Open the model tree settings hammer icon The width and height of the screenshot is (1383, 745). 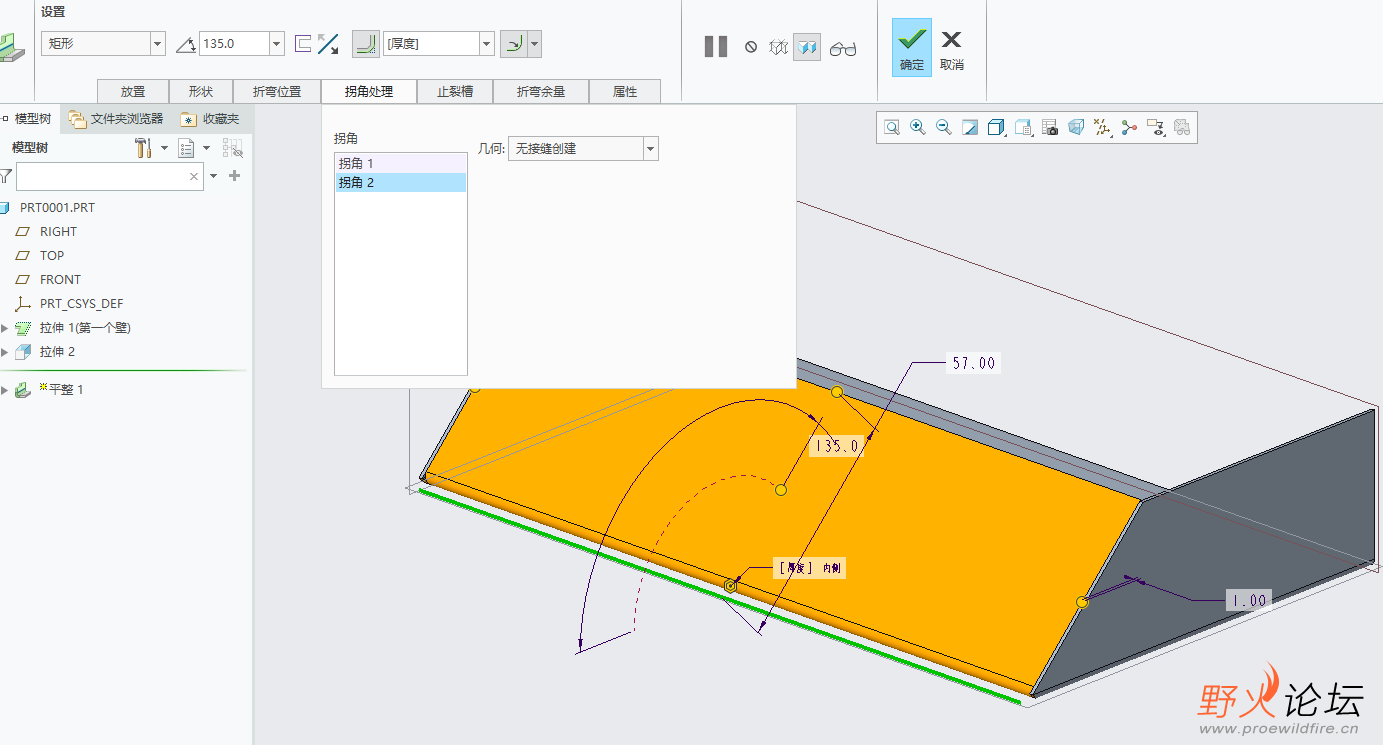coord(143,148)
